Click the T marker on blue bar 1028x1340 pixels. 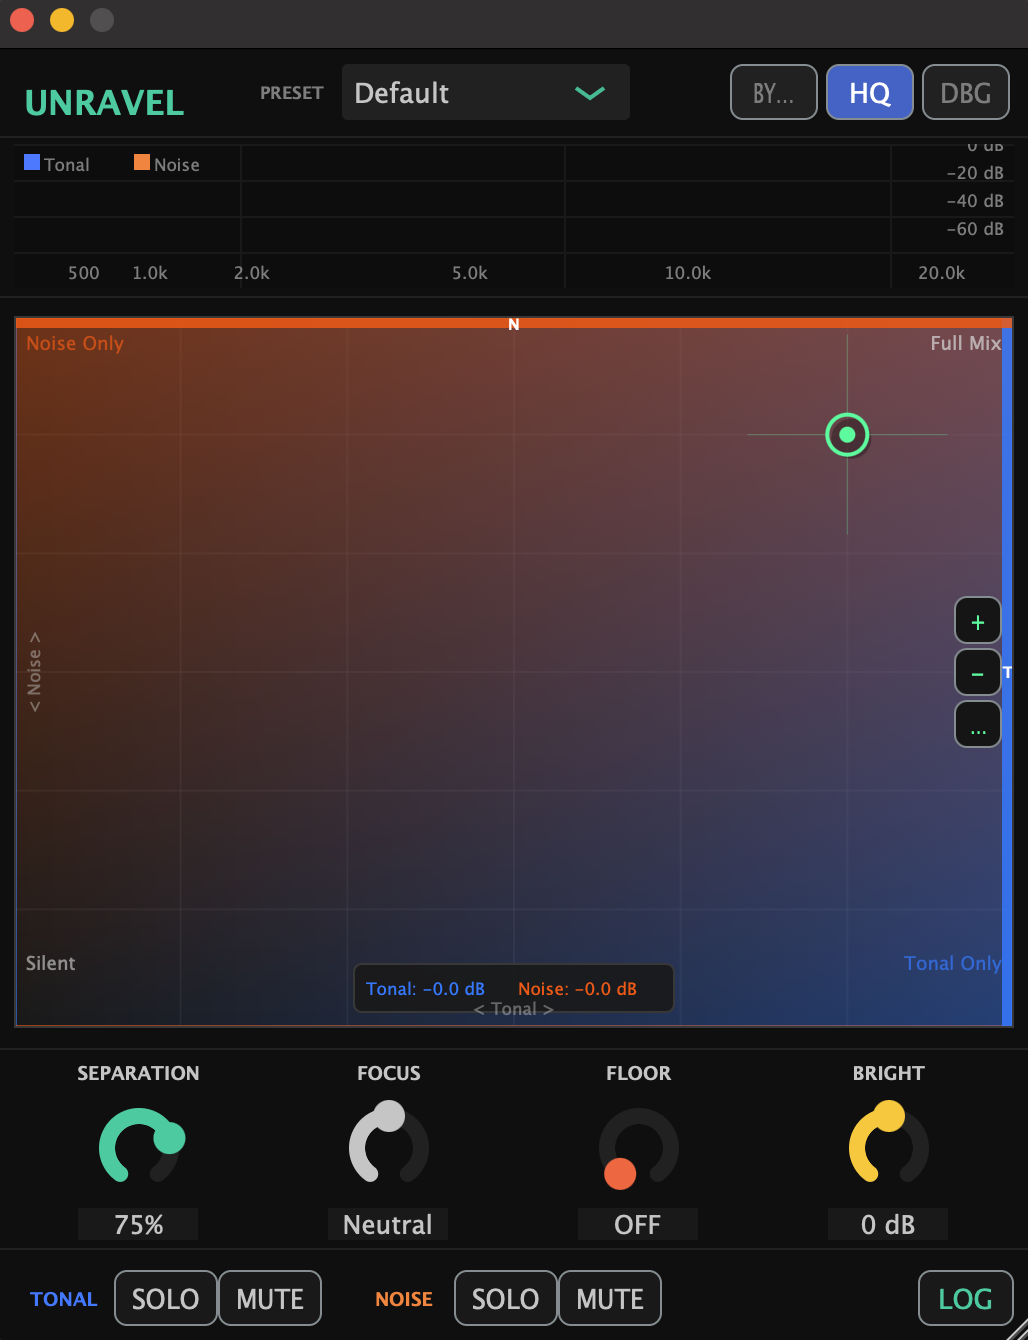(x=1007, y=672)
